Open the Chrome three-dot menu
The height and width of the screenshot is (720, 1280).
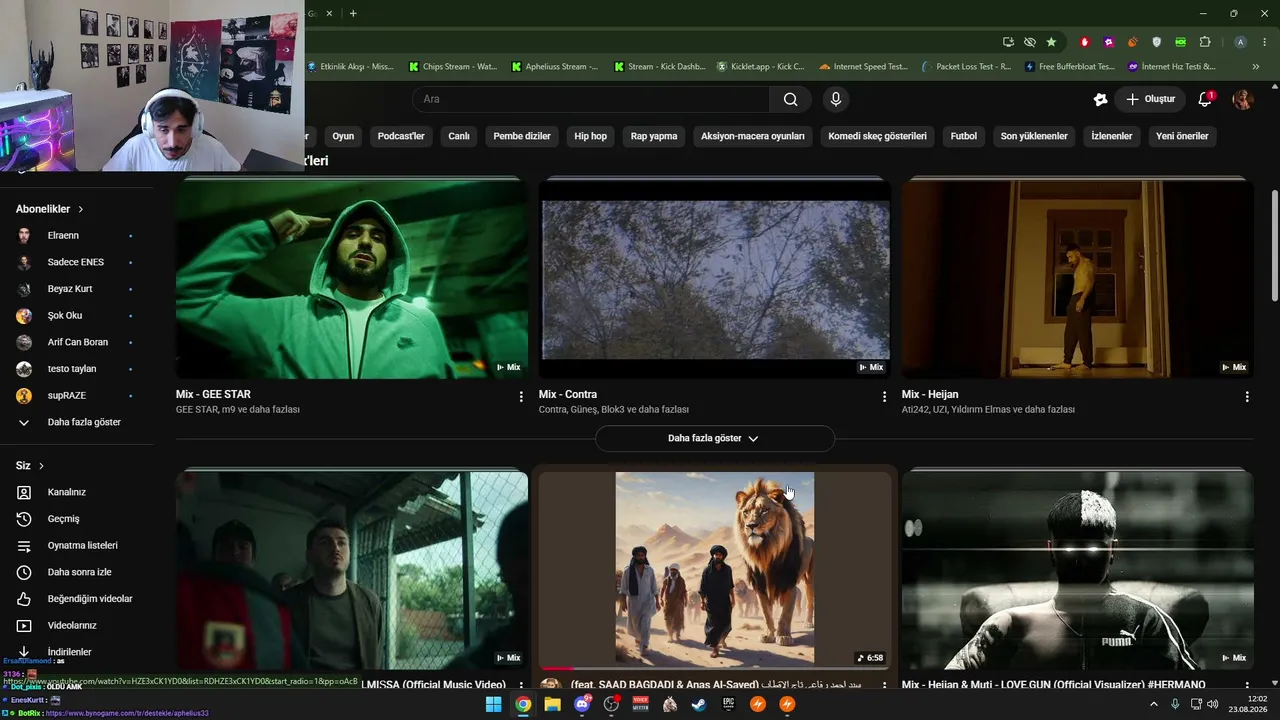point(1265,42)
